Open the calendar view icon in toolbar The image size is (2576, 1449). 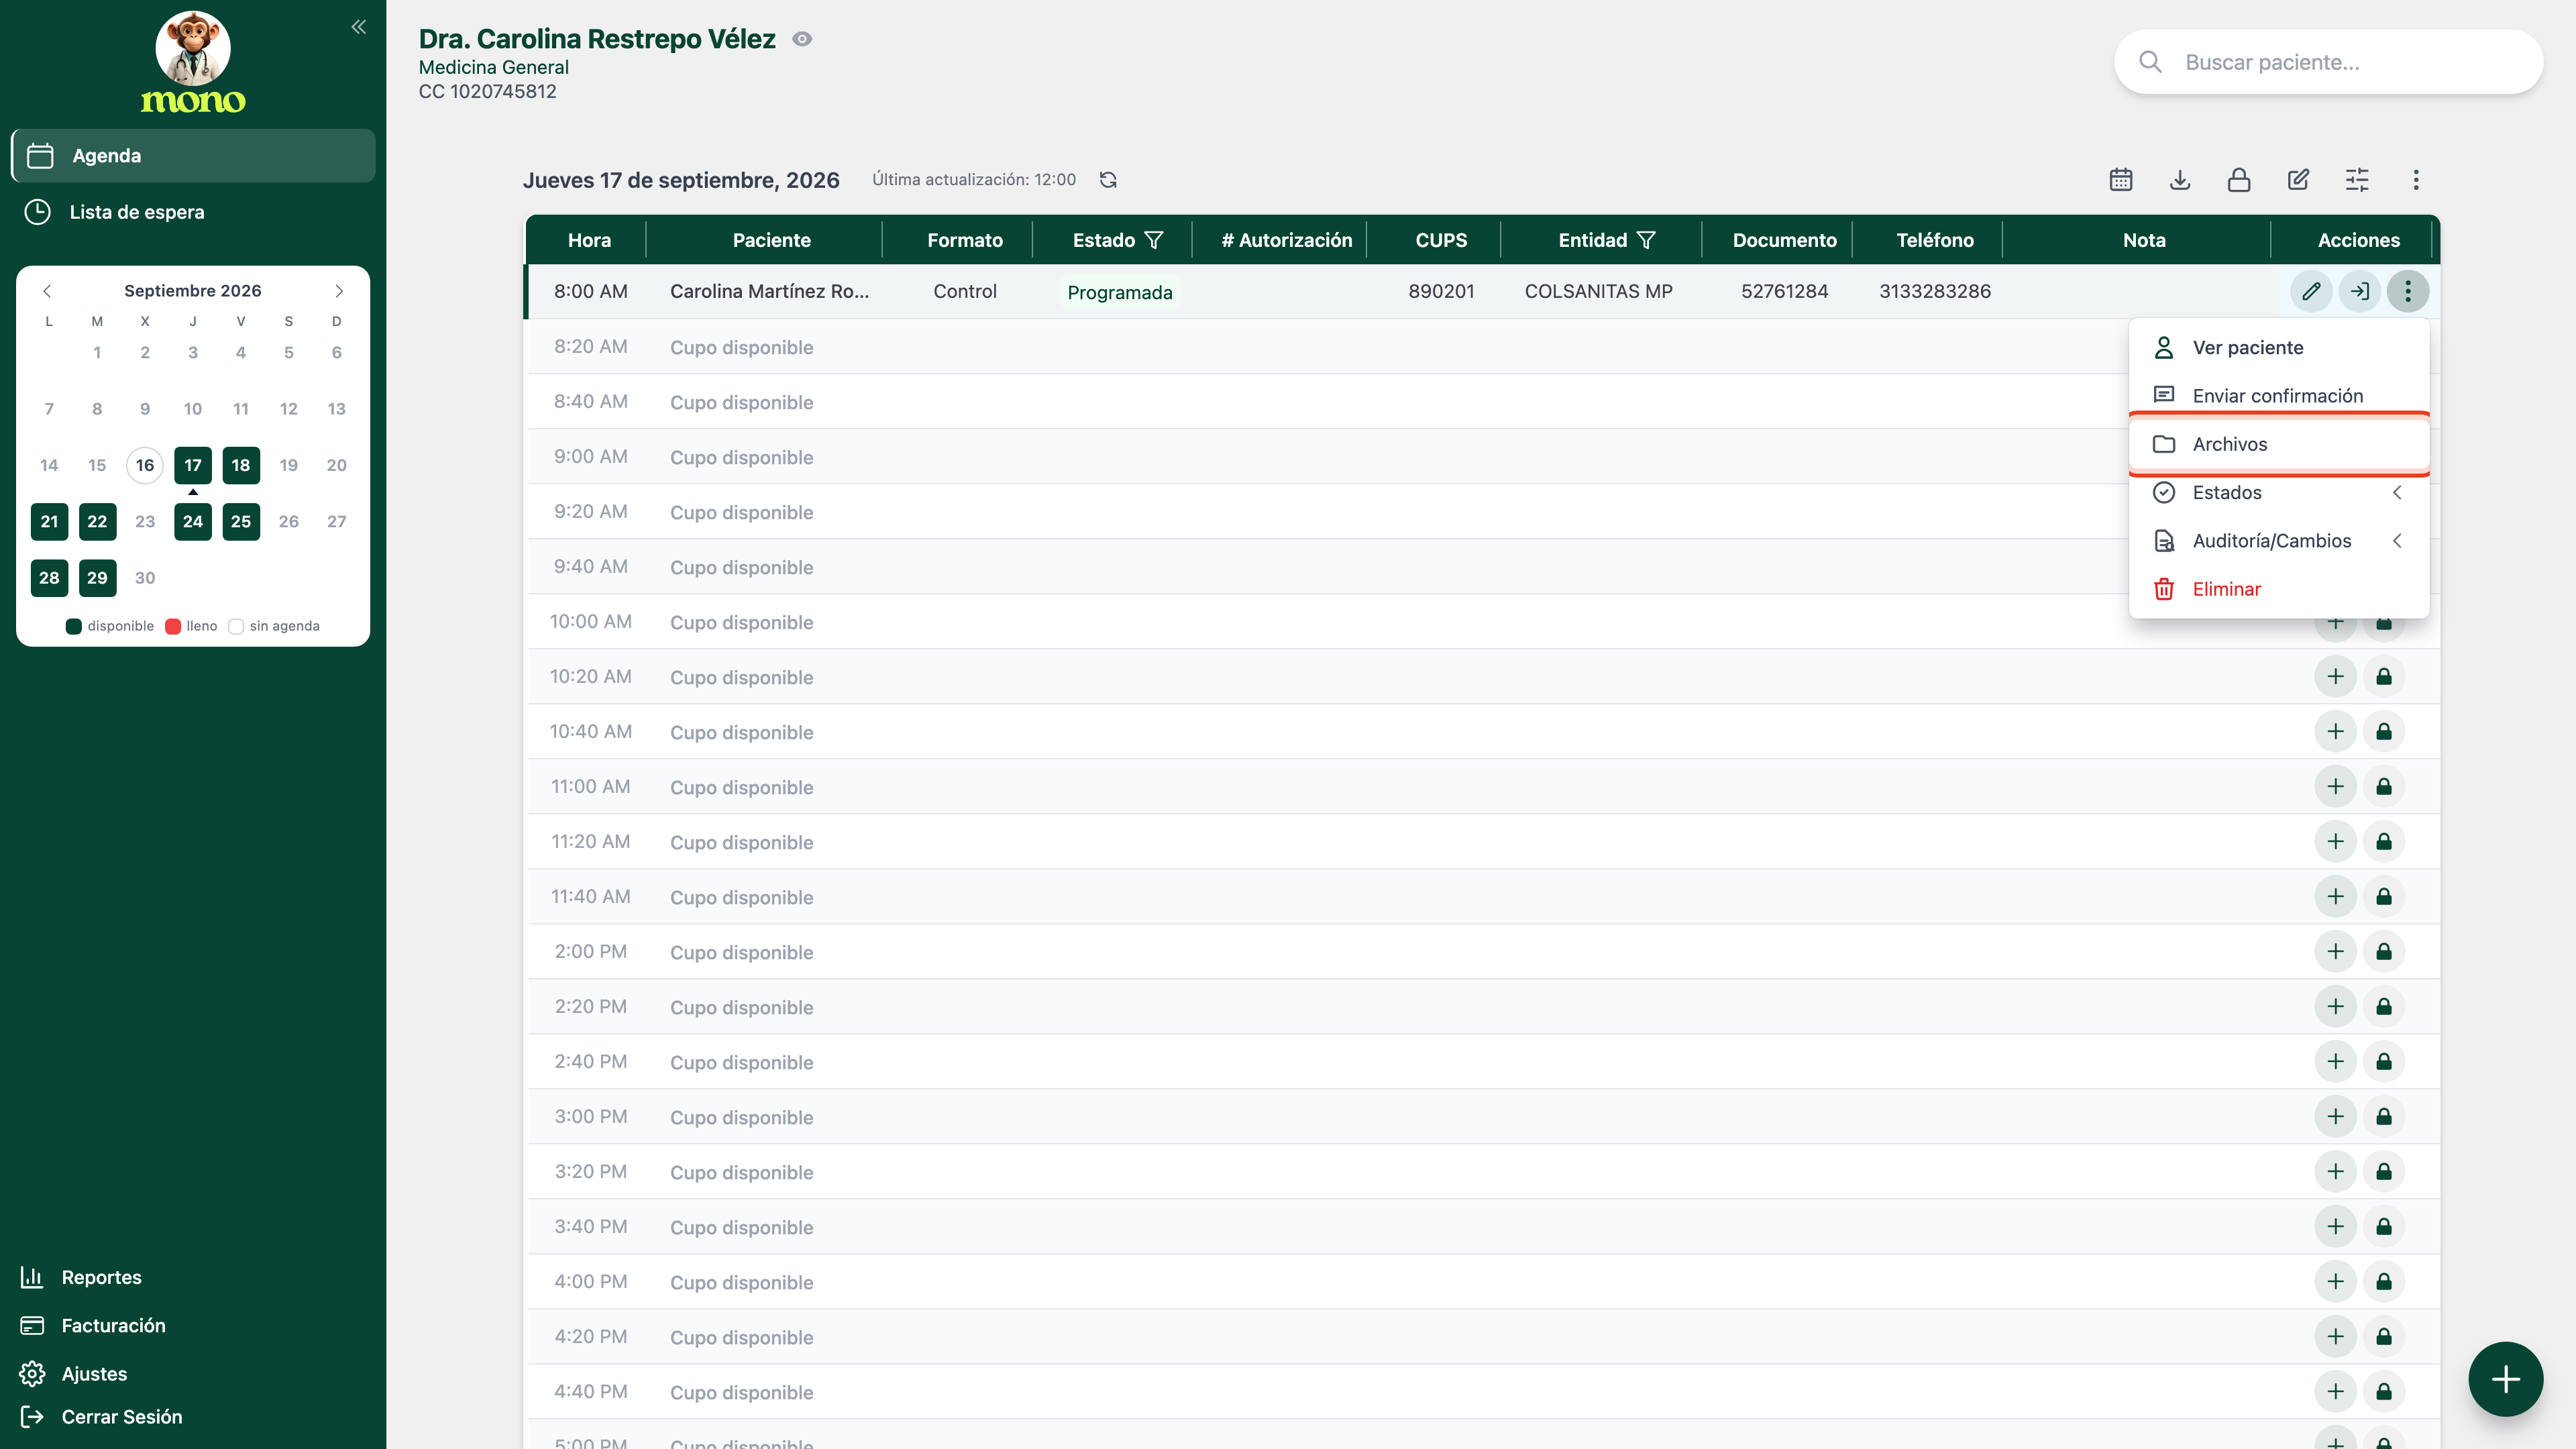(x=2121, y=180)
